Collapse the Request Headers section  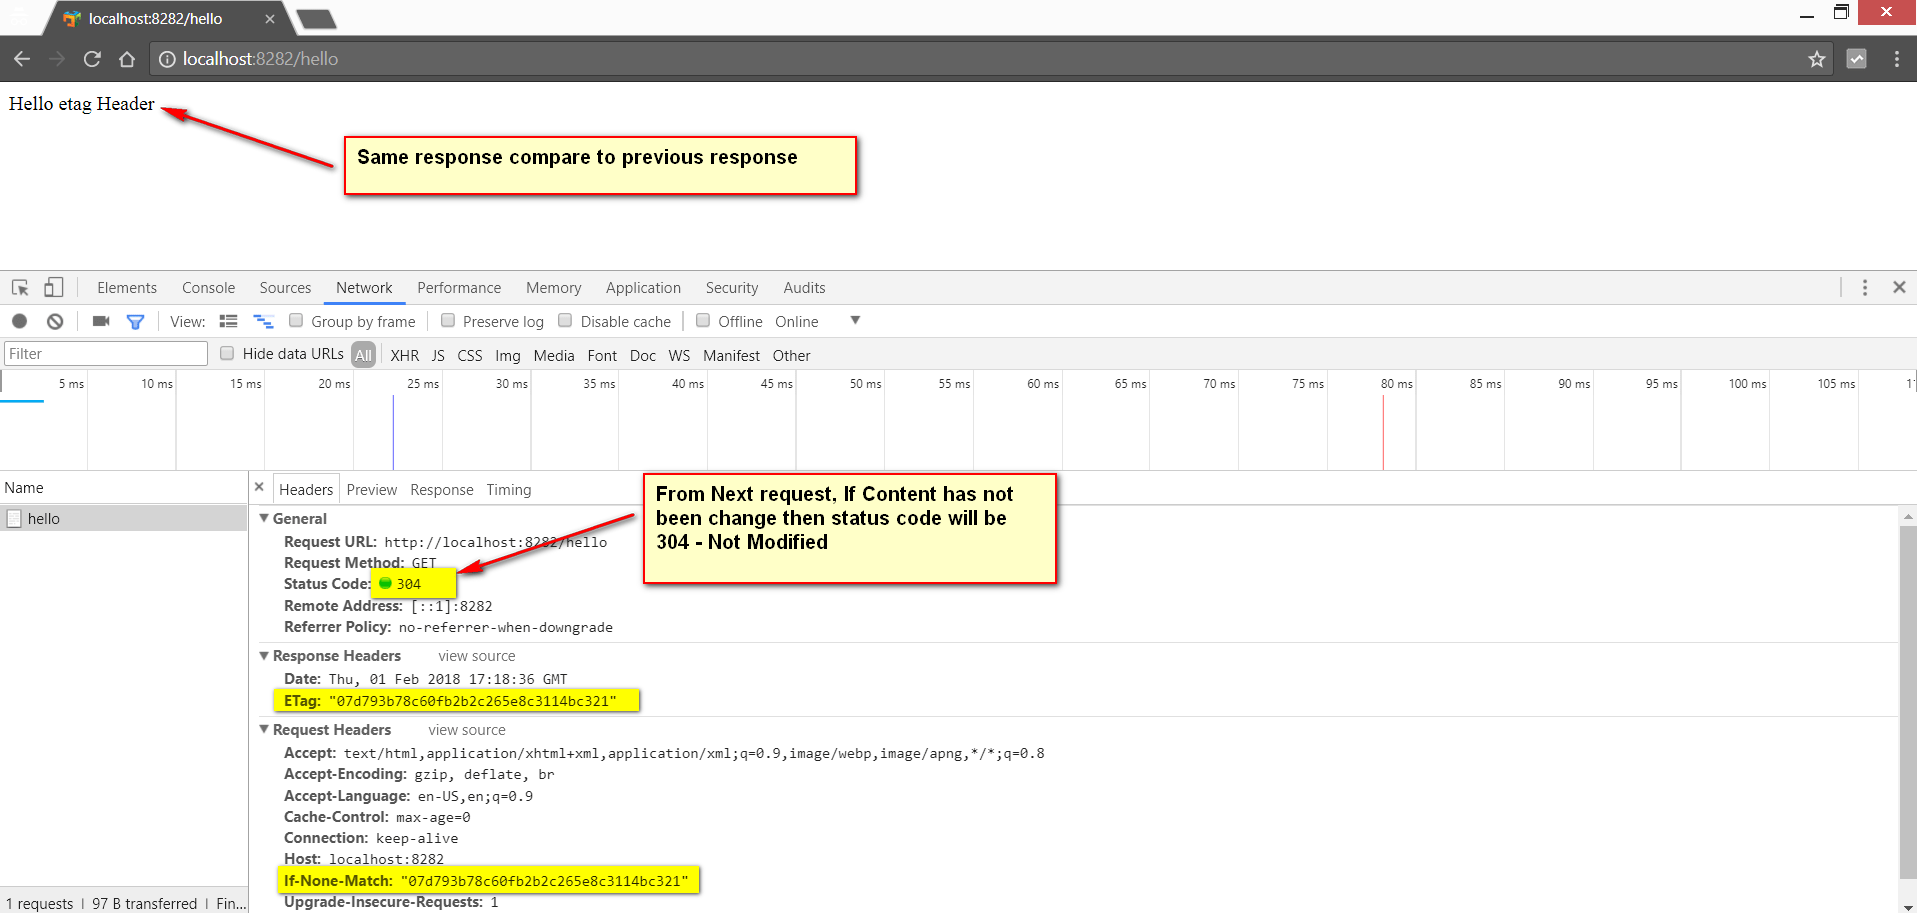tap(264, 730)
